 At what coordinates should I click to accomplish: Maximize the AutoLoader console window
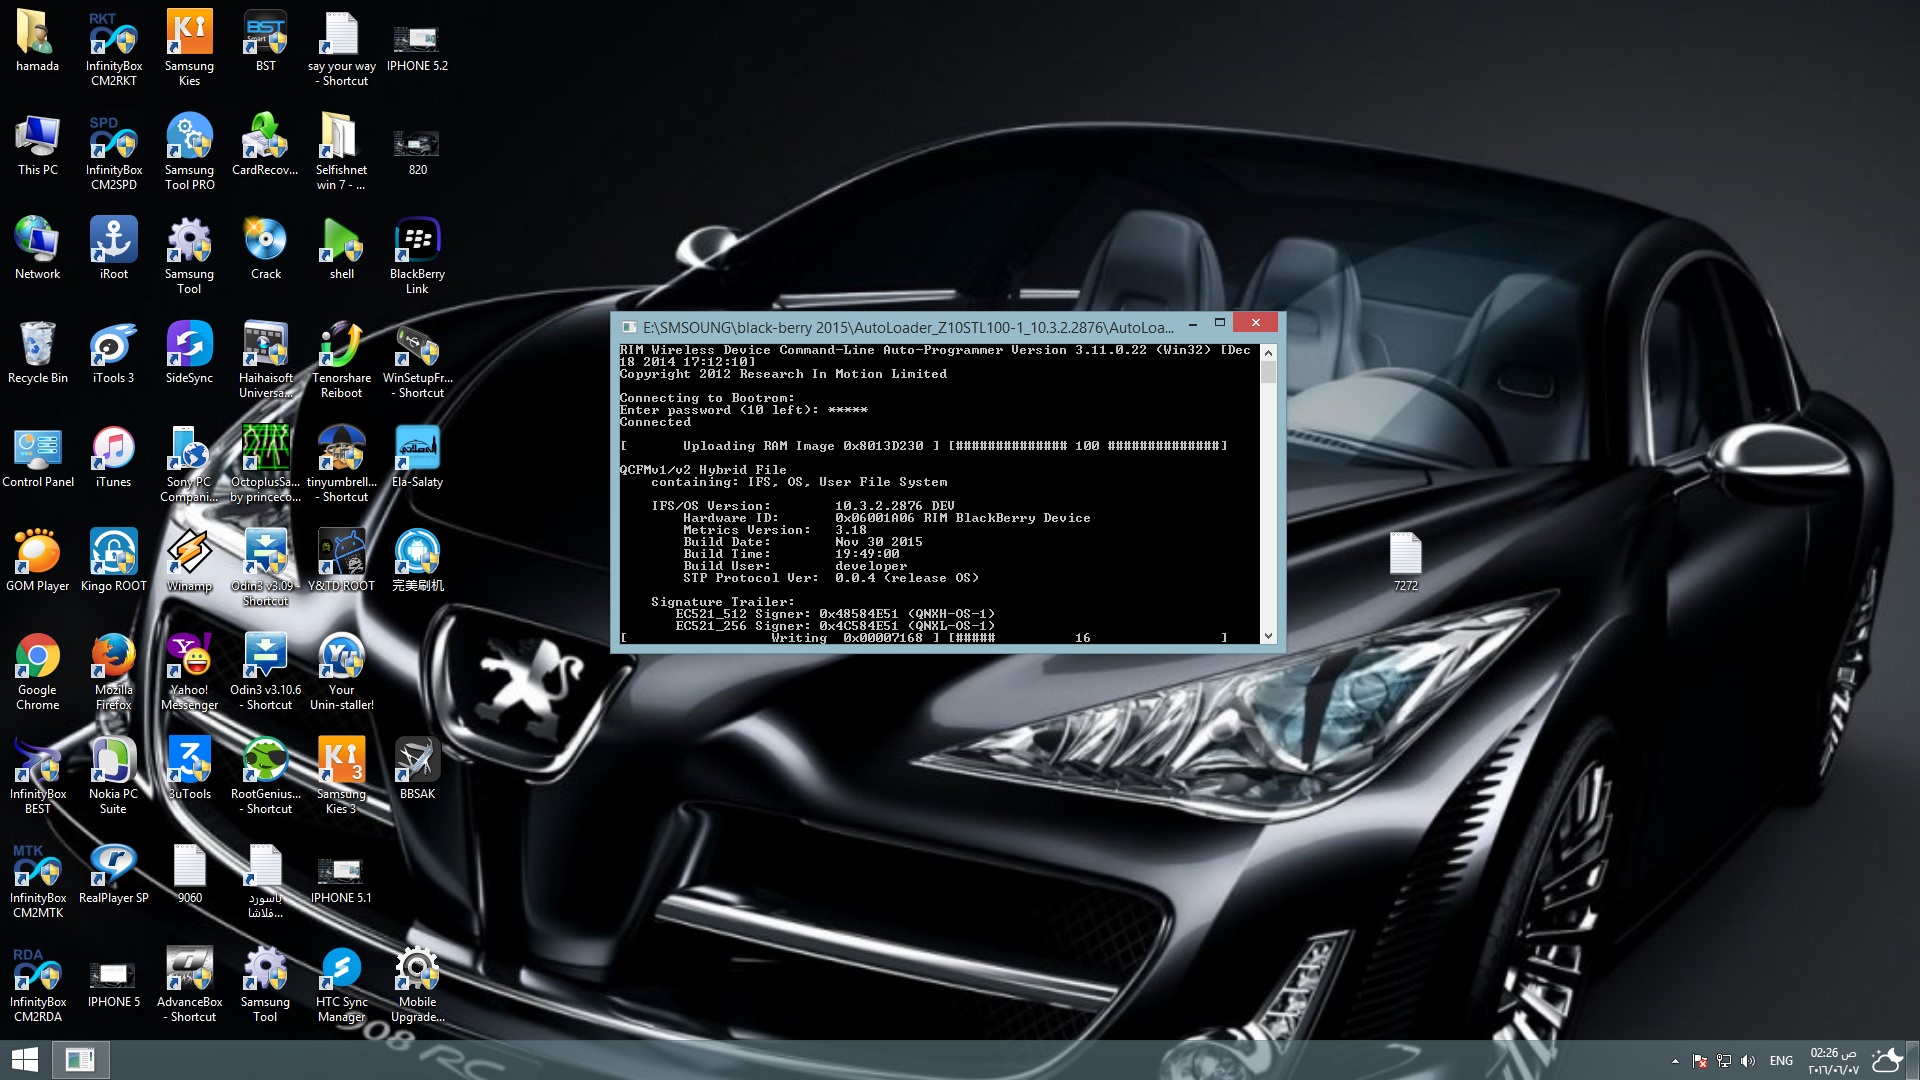1219,323
